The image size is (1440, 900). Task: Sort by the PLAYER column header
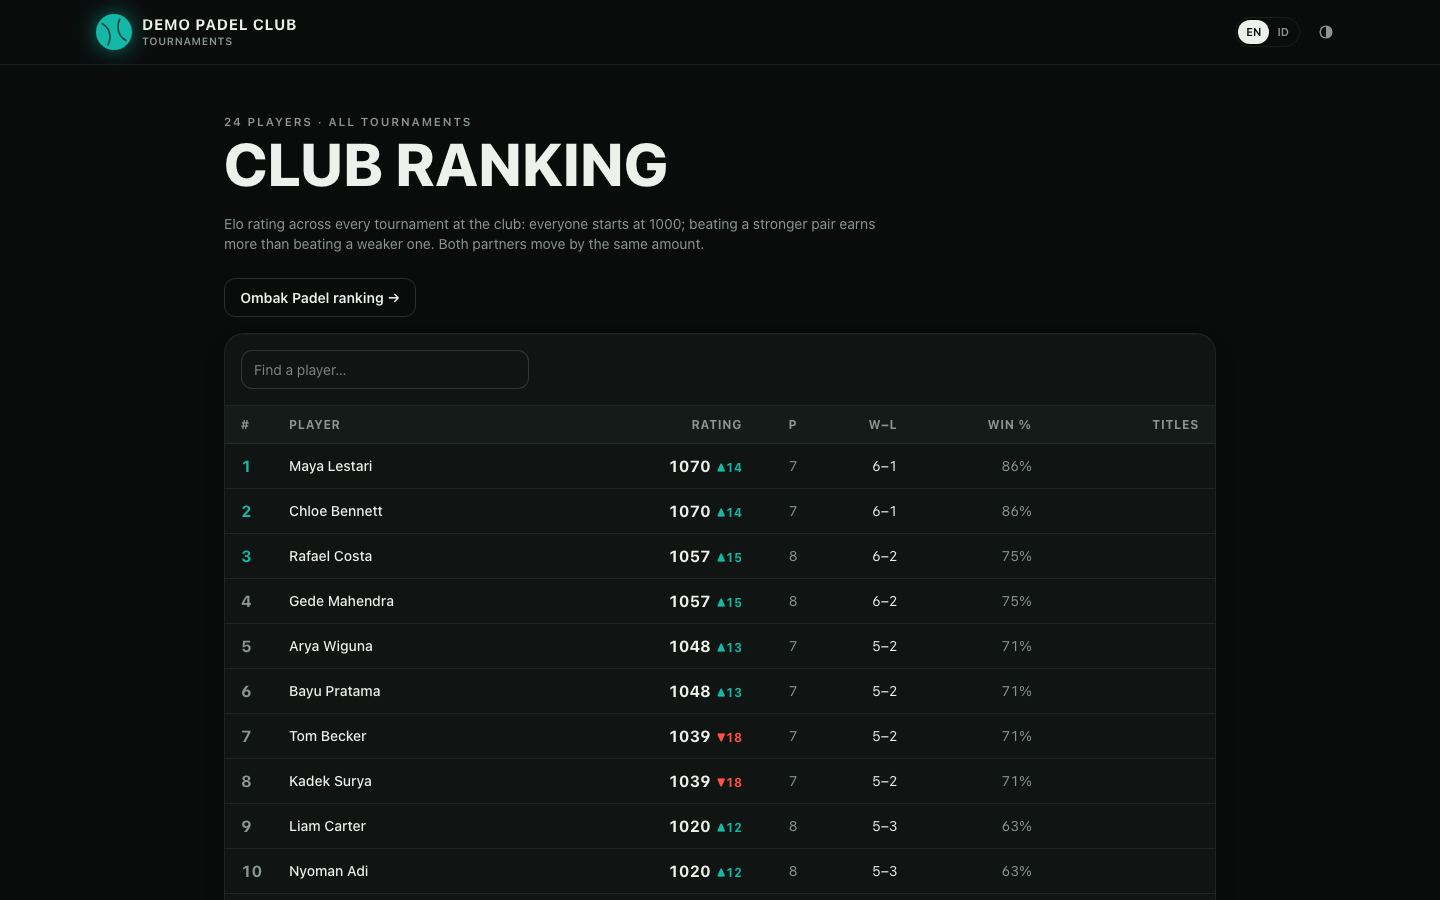click(314, 425)
